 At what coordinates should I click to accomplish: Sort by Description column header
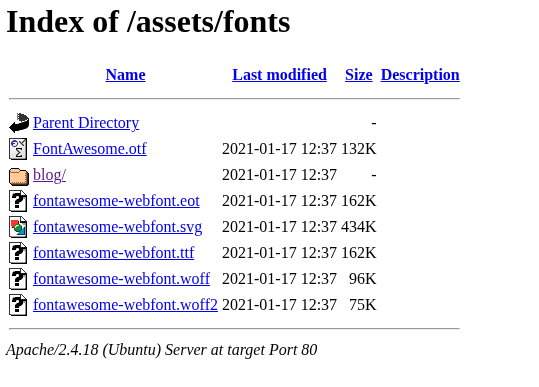pos(420,75)
